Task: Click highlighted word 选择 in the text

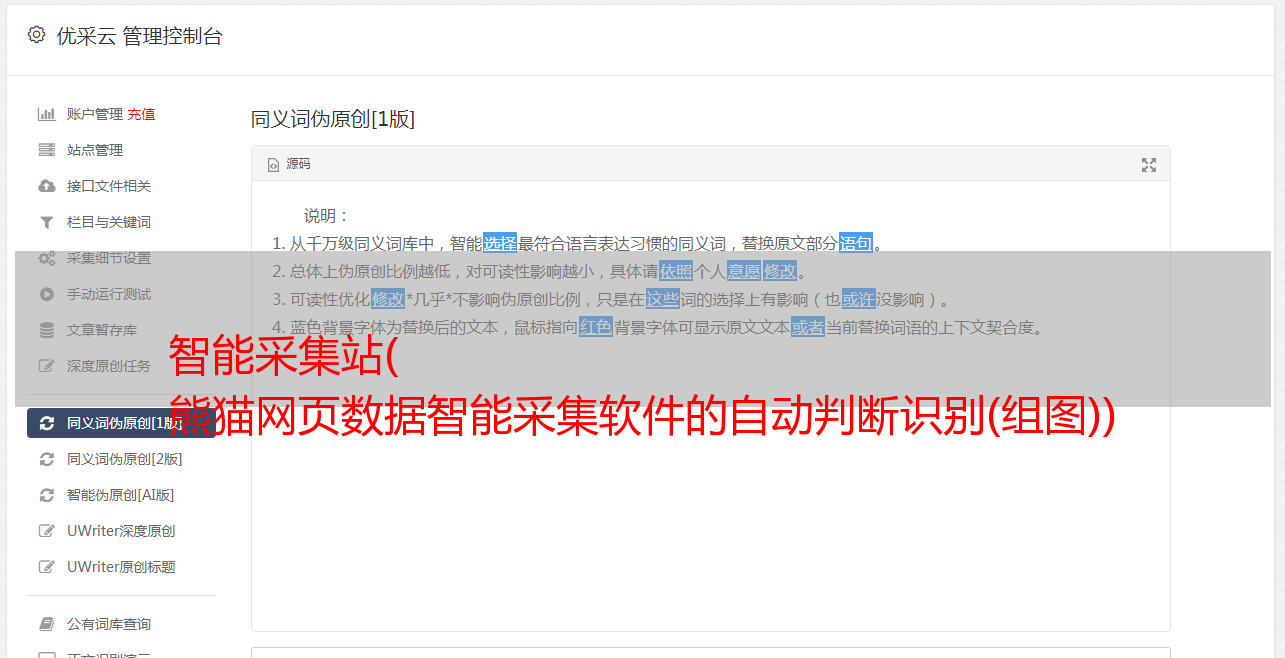Action: tap(500, 243)
